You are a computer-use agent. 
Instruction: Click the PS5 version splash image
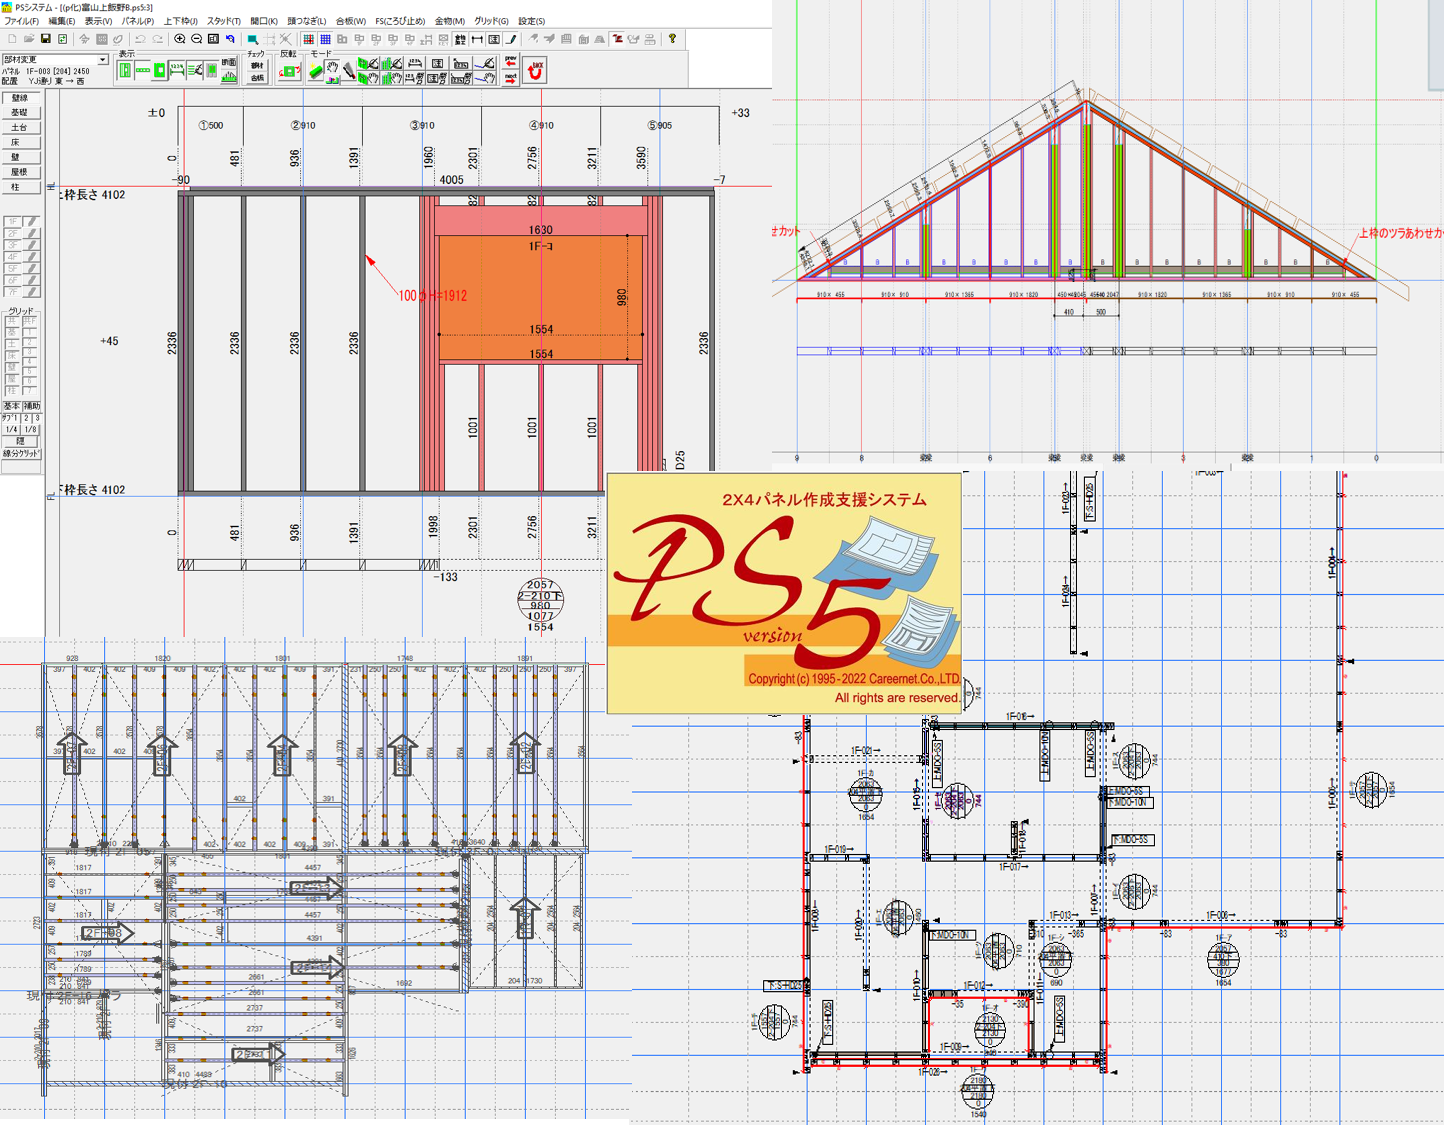[785, 593]
